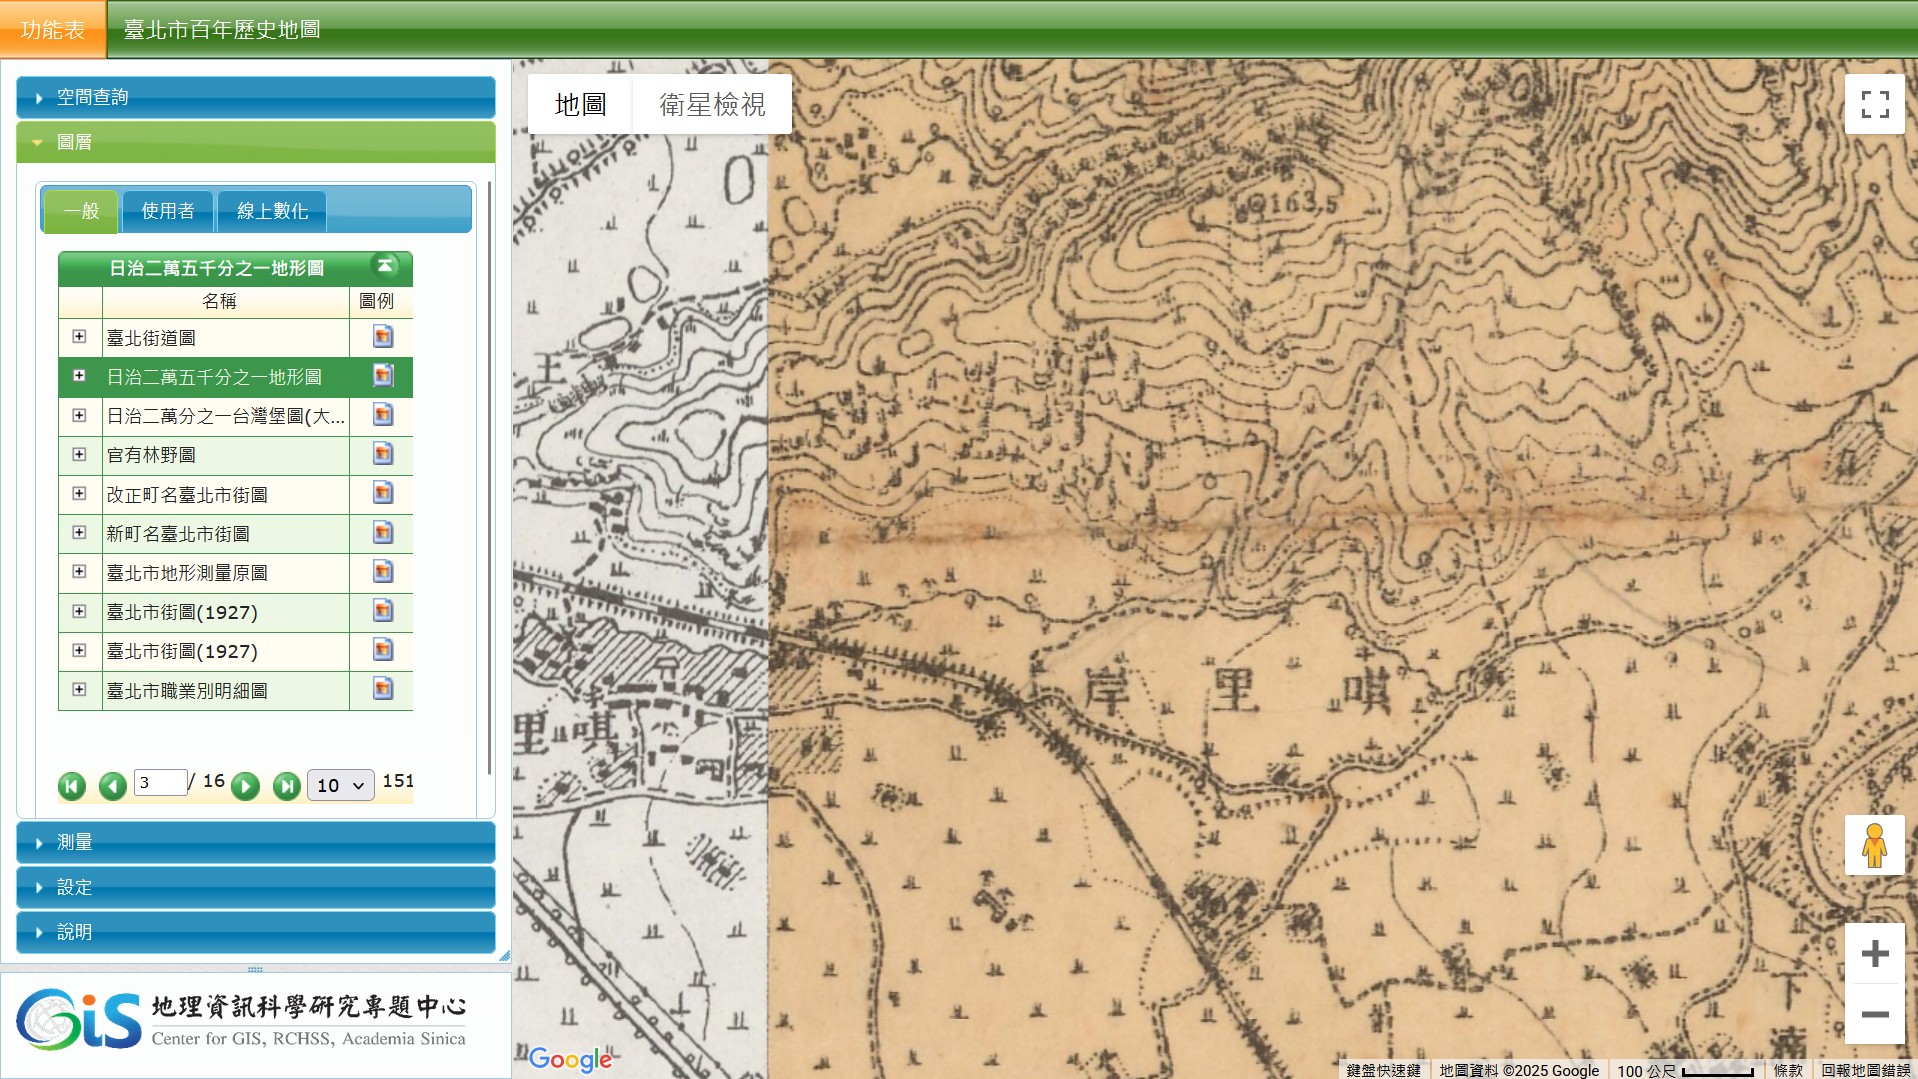This screenshot has height=1079, width=1918.
Task: Toggle the 100 公尺 scale unit
Action: [1686, 1070]
